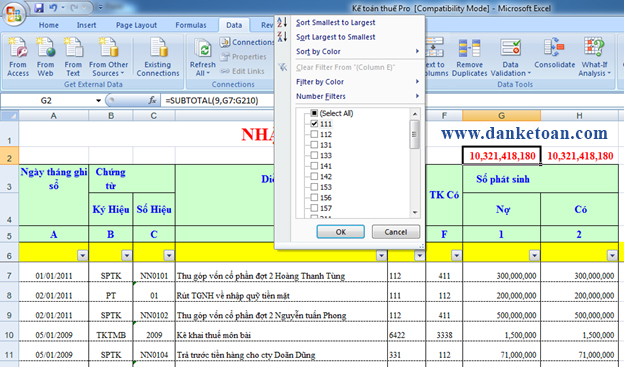Screen dimensions: 624x367
Task: Select the cell 'Kê khai thuế môn bài'
Action: (281, 335)
